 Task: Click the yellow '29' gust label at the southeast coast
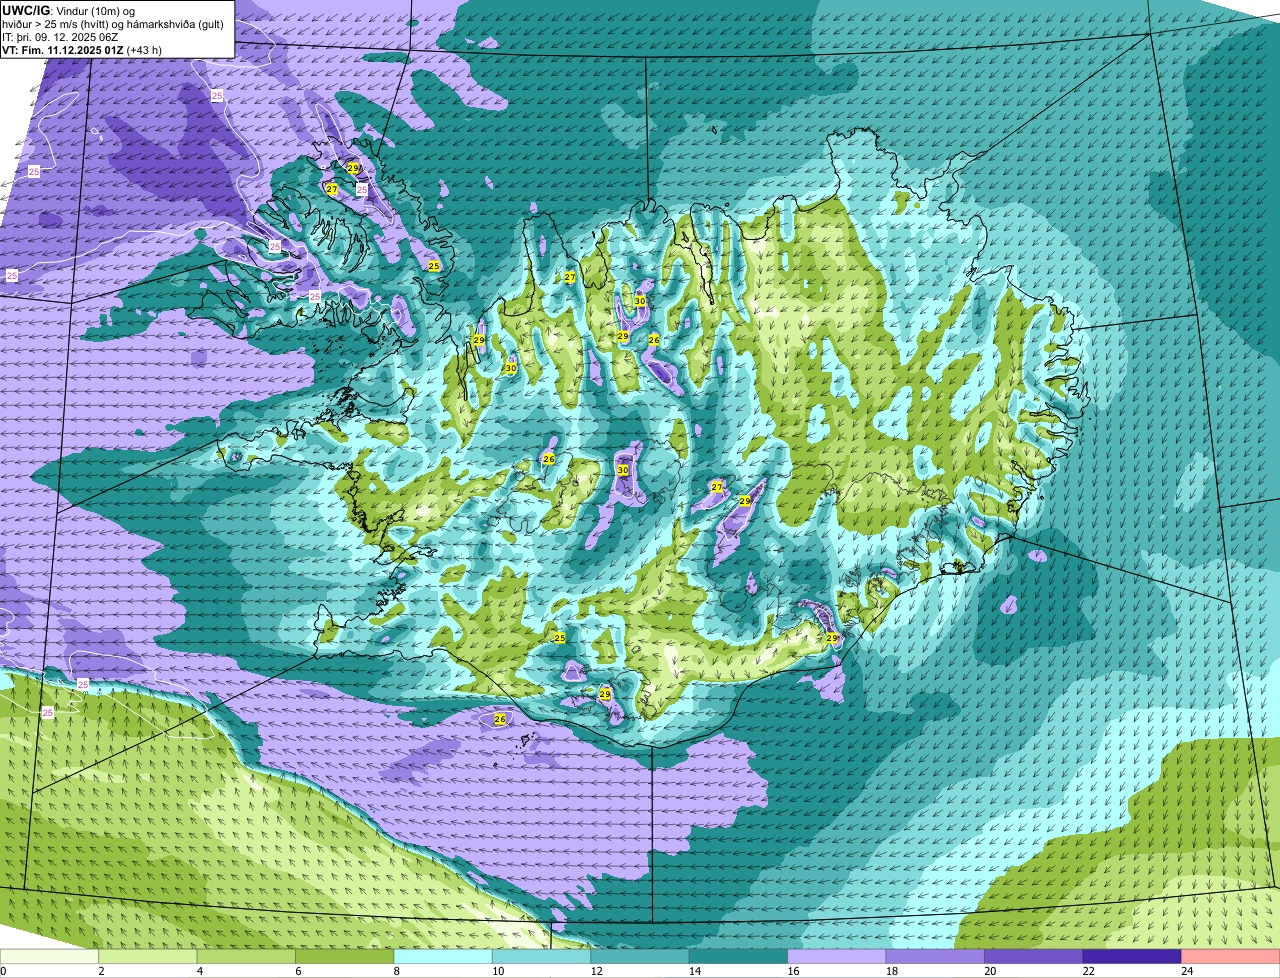tap(832, 638)
